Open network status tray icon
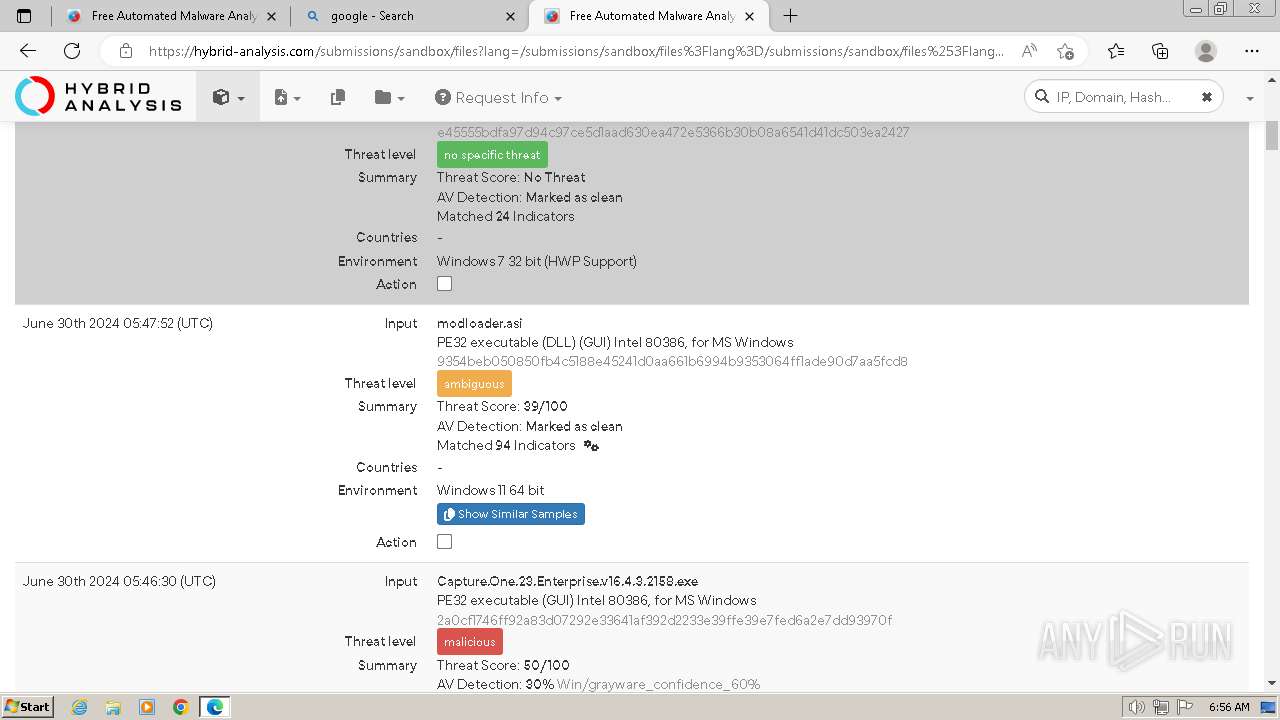 point(1161,707)
